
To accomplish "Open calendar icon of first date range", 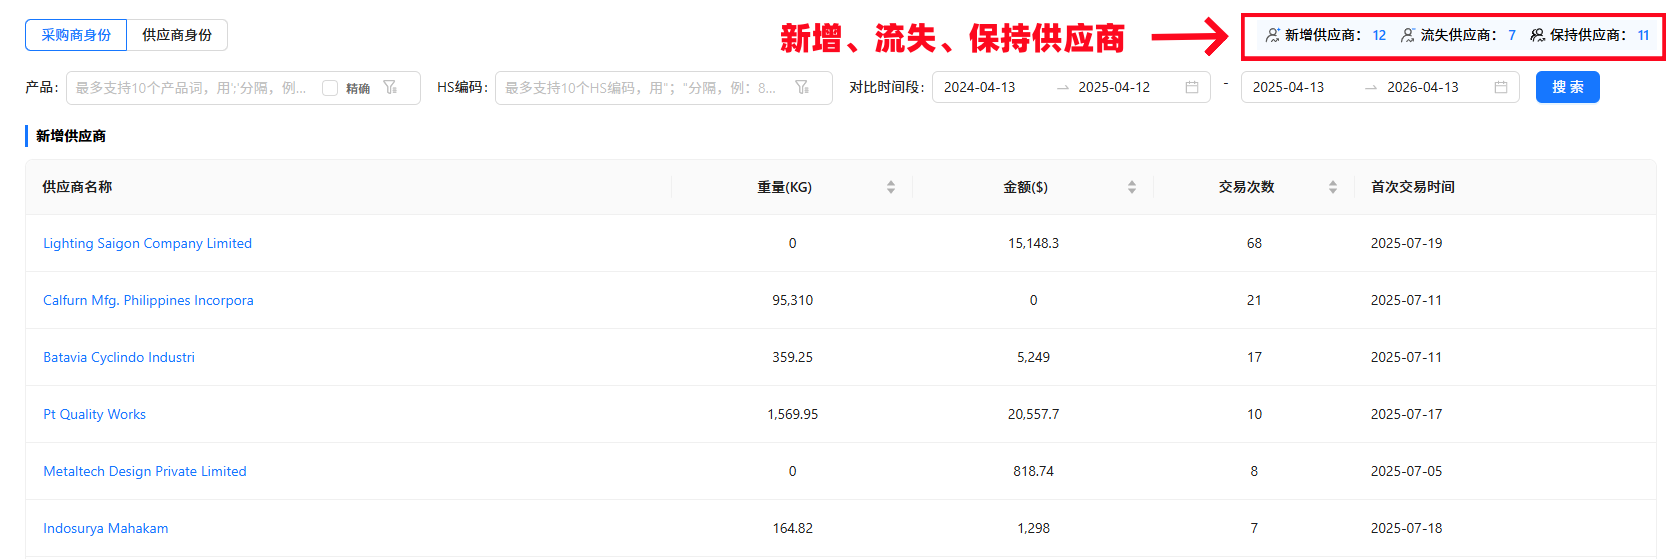I will point(1192,88).
